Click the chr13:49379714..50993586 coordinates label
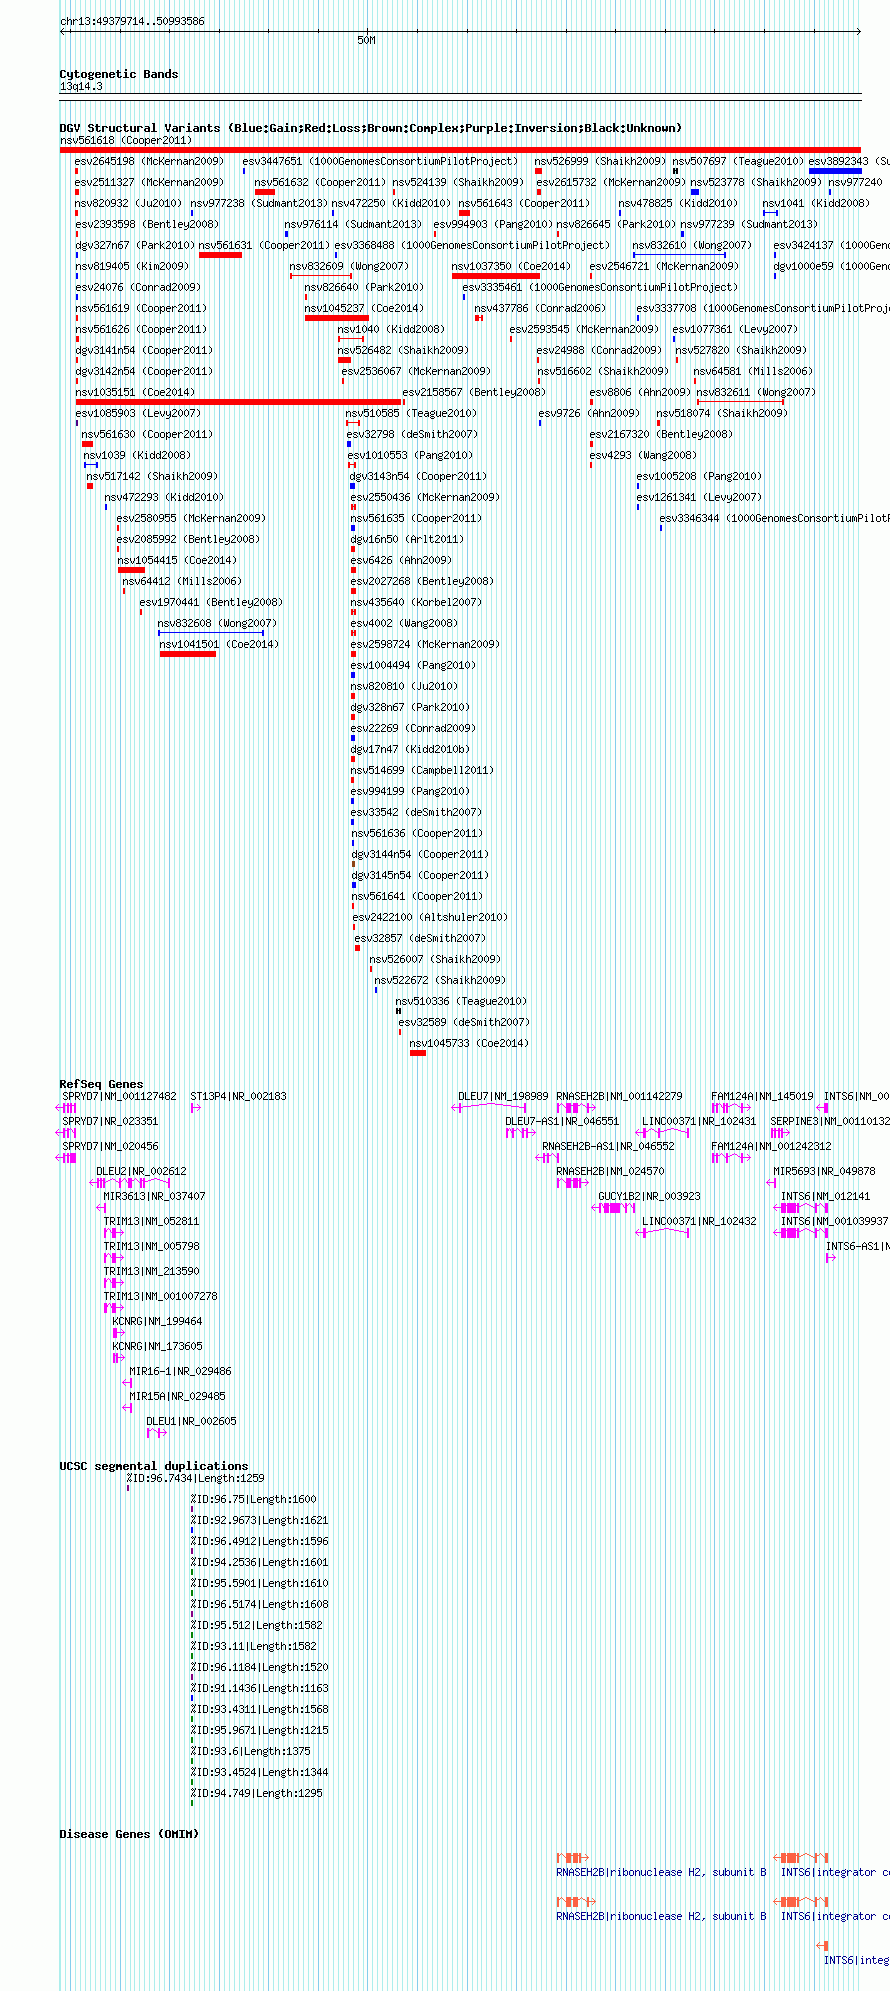890x1991 pixels. tap(132, 21)
